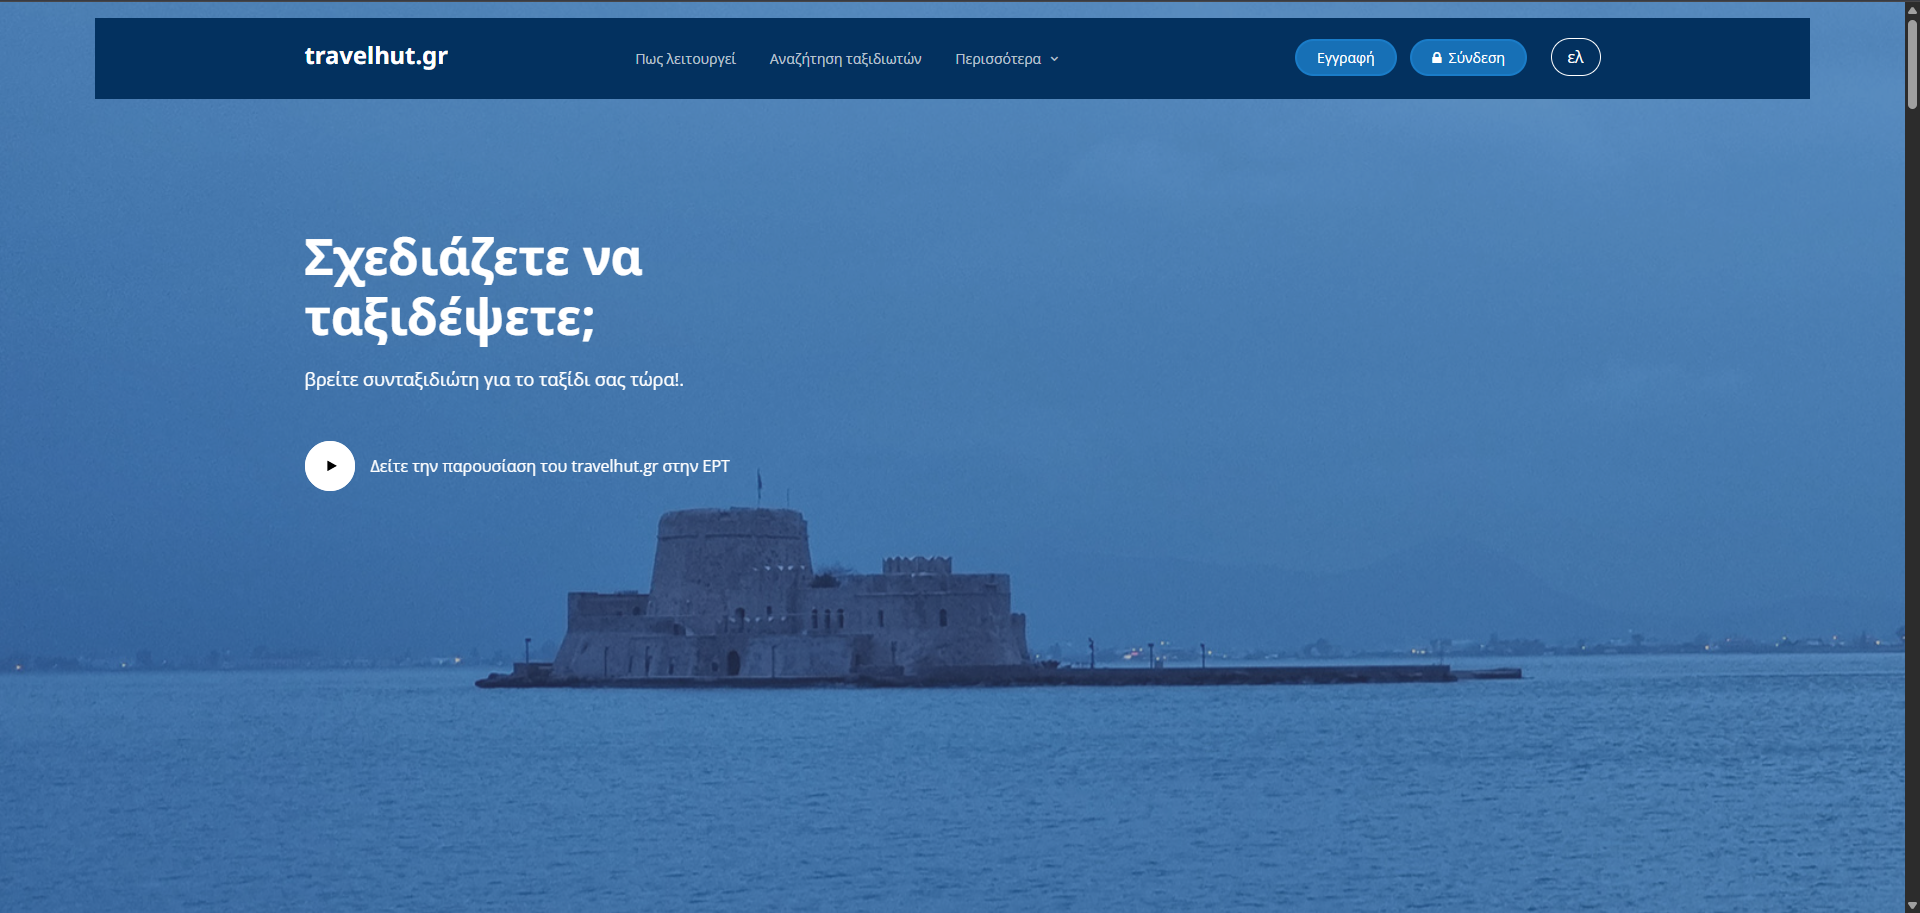The height and width of the screenshot is (913, 1920).
Task: Click the scrollbar down arrow
Action: tap(1912, 905)
